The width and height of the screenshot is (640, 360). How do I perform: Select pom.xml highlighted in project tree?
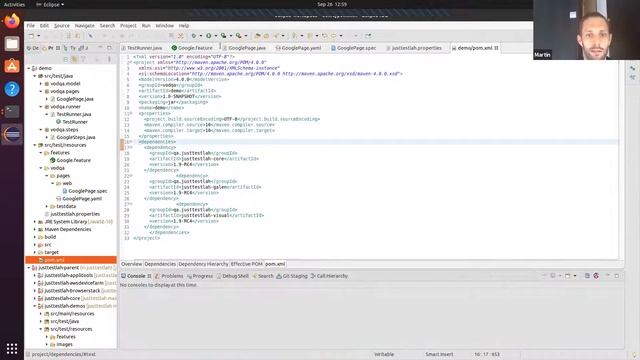click(71, 260)
